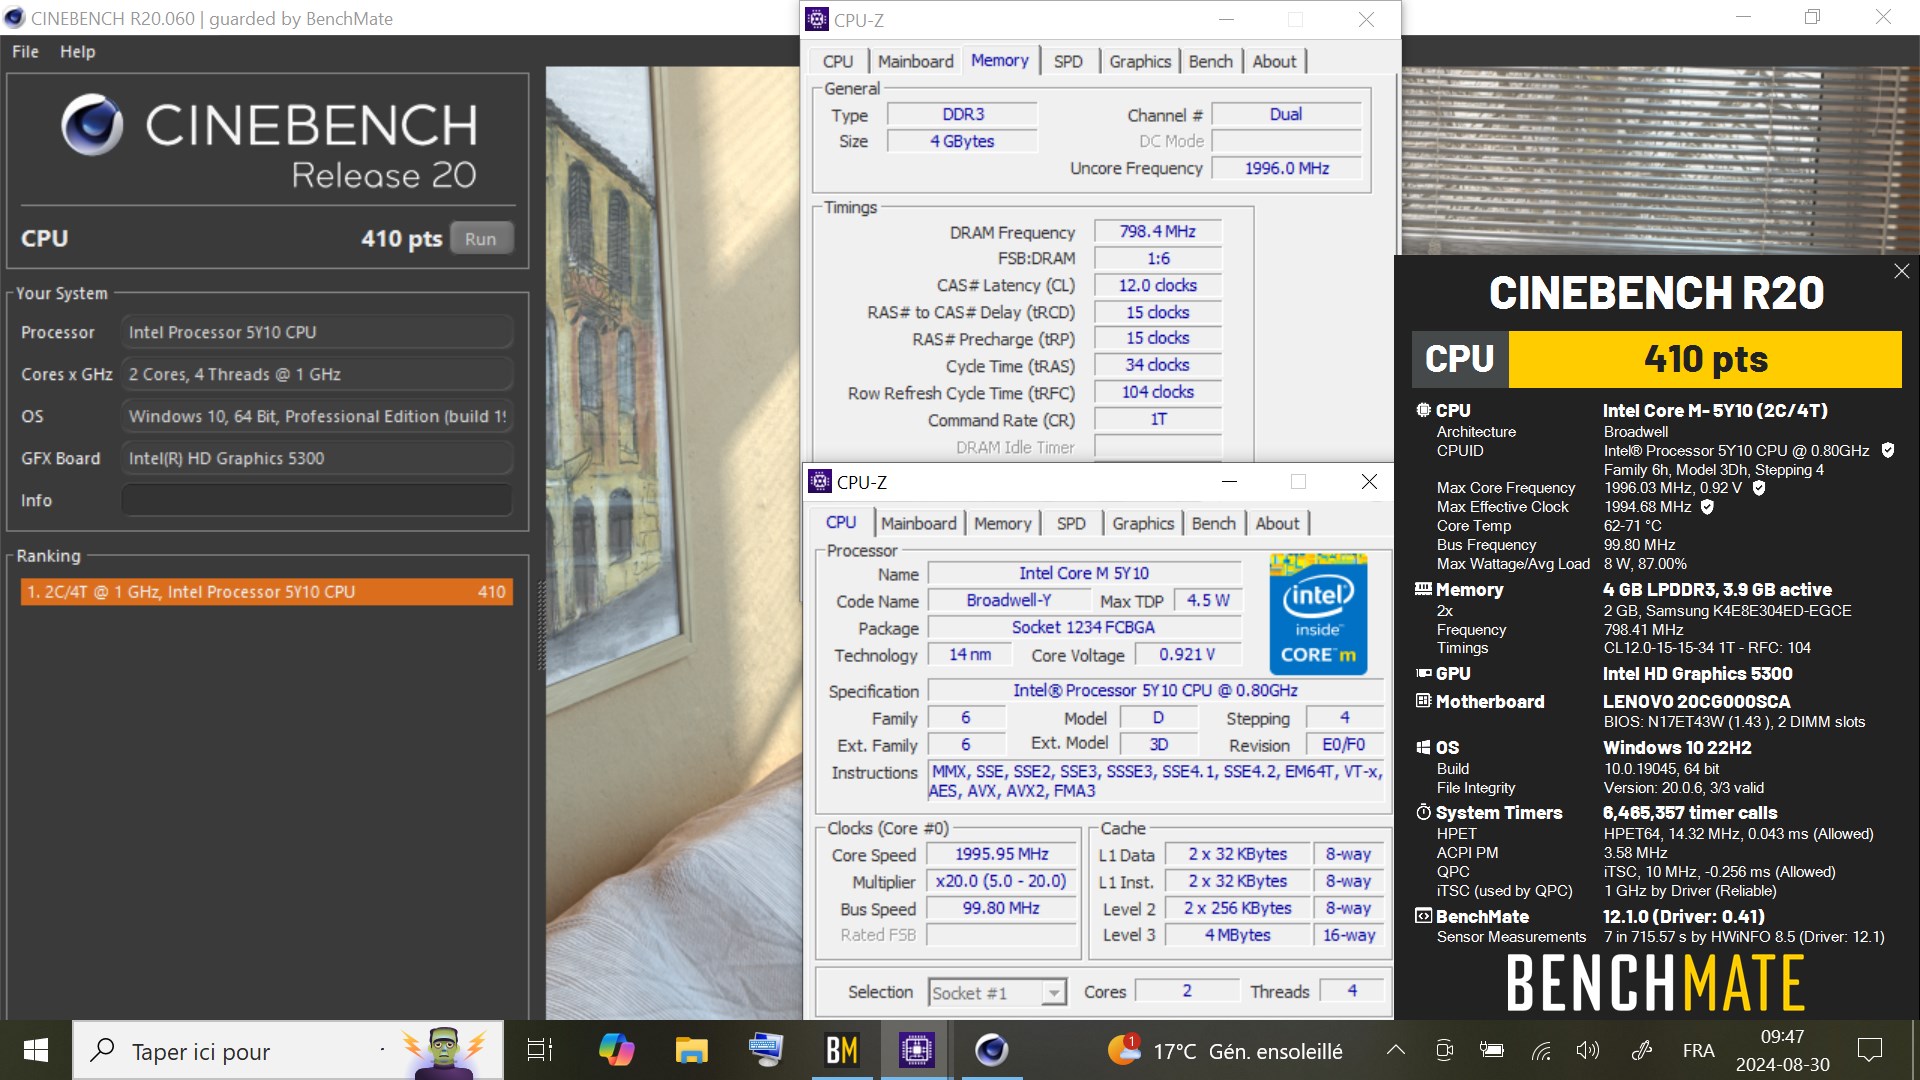Open Mainboard tab in lower CPU-Z window
1920x1080 pixels.
coord(918,523)
